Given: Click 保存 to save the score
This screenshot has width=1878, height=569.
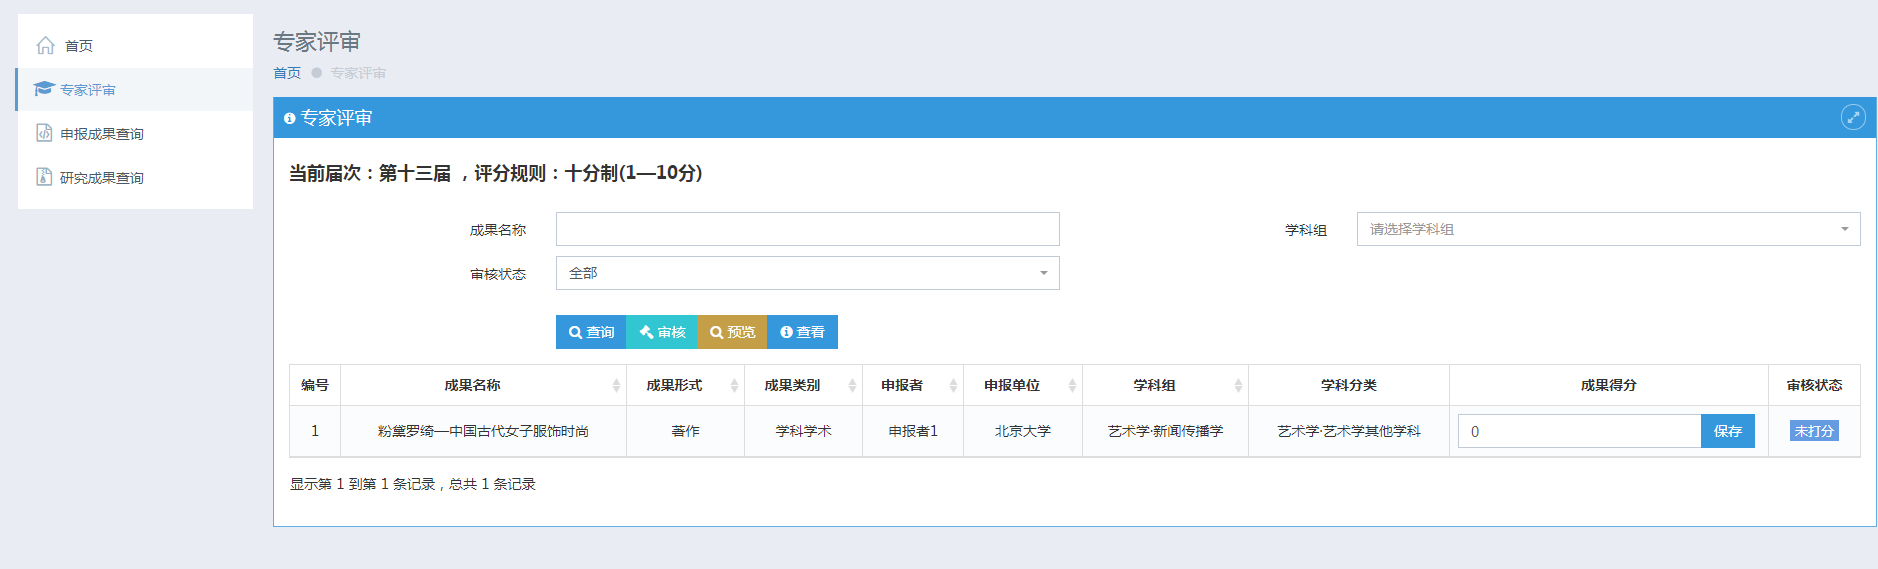Looking at the screenshot, I should pyautogui.click(x=1727, y=431).
